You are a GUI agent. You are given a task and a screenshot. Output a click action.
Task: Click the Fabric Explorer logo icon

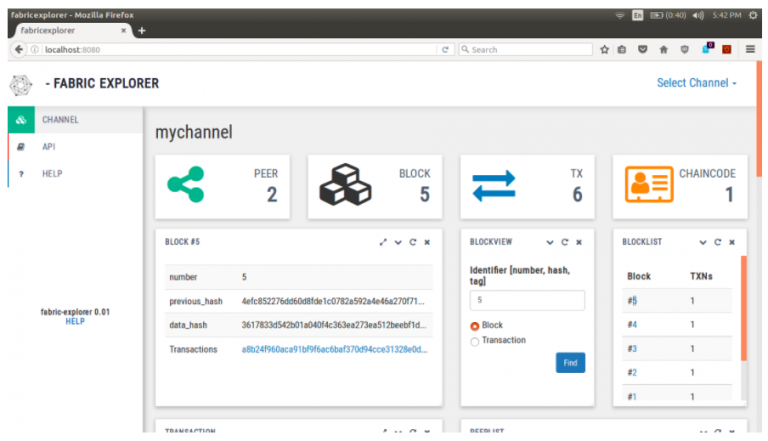pos(21,84)
